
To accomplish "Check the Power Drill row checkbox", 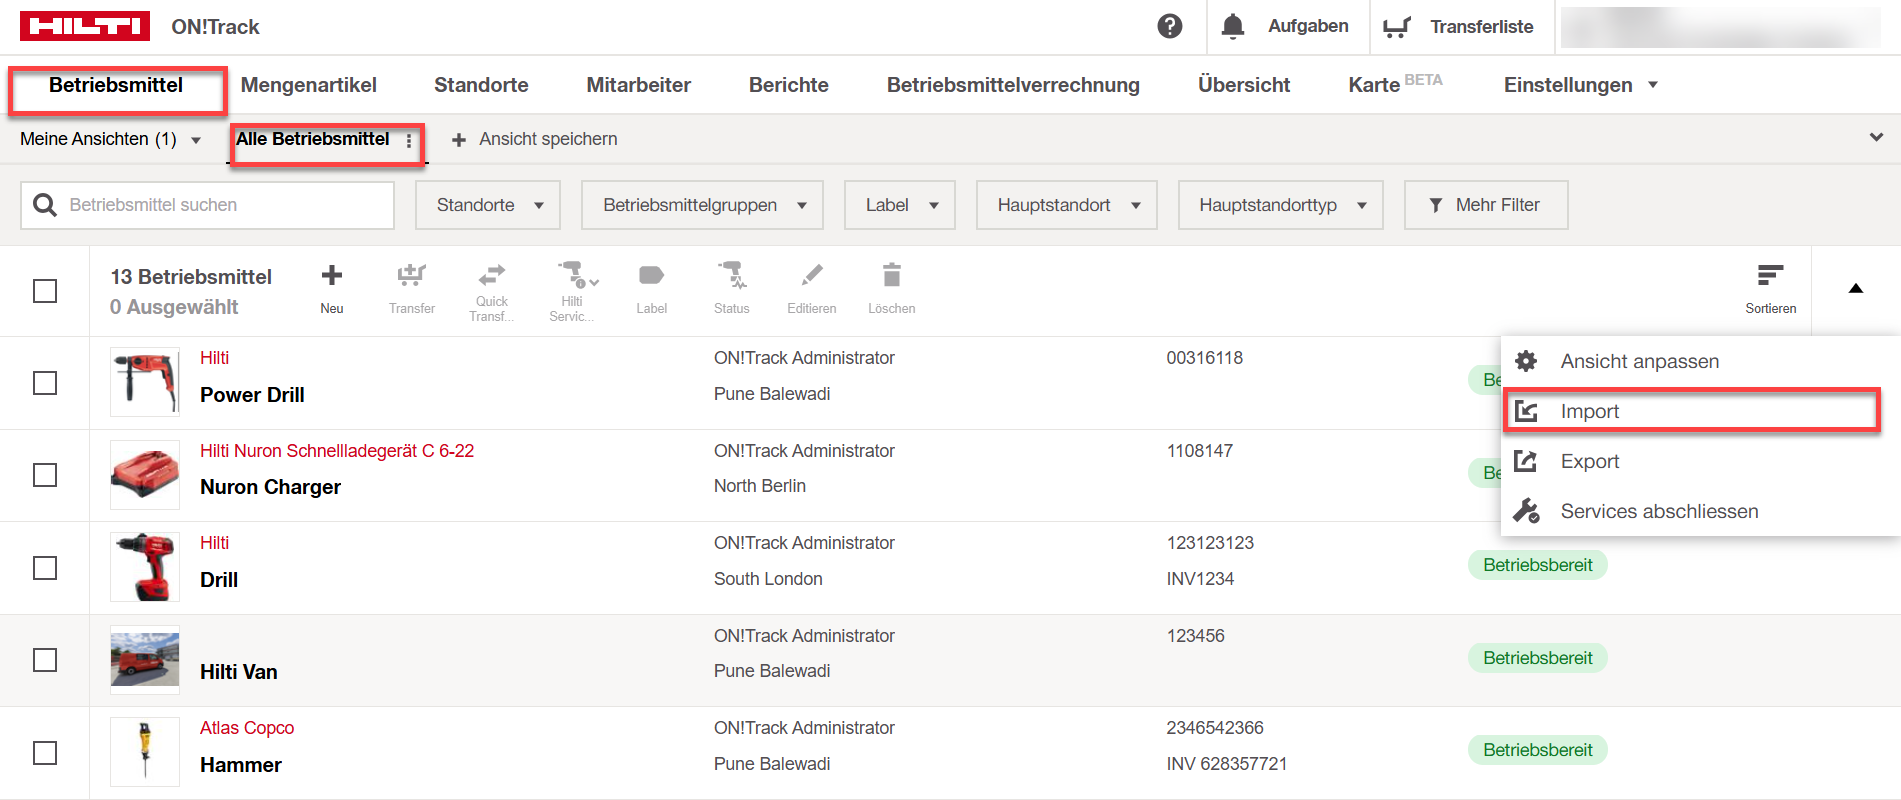I will point(45,383).
